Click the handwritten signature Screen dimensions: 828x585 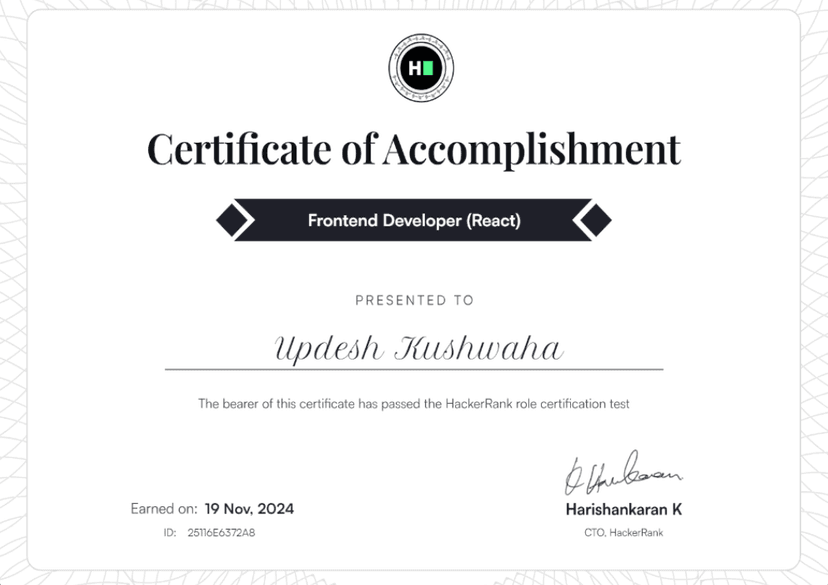coord(623,473)
